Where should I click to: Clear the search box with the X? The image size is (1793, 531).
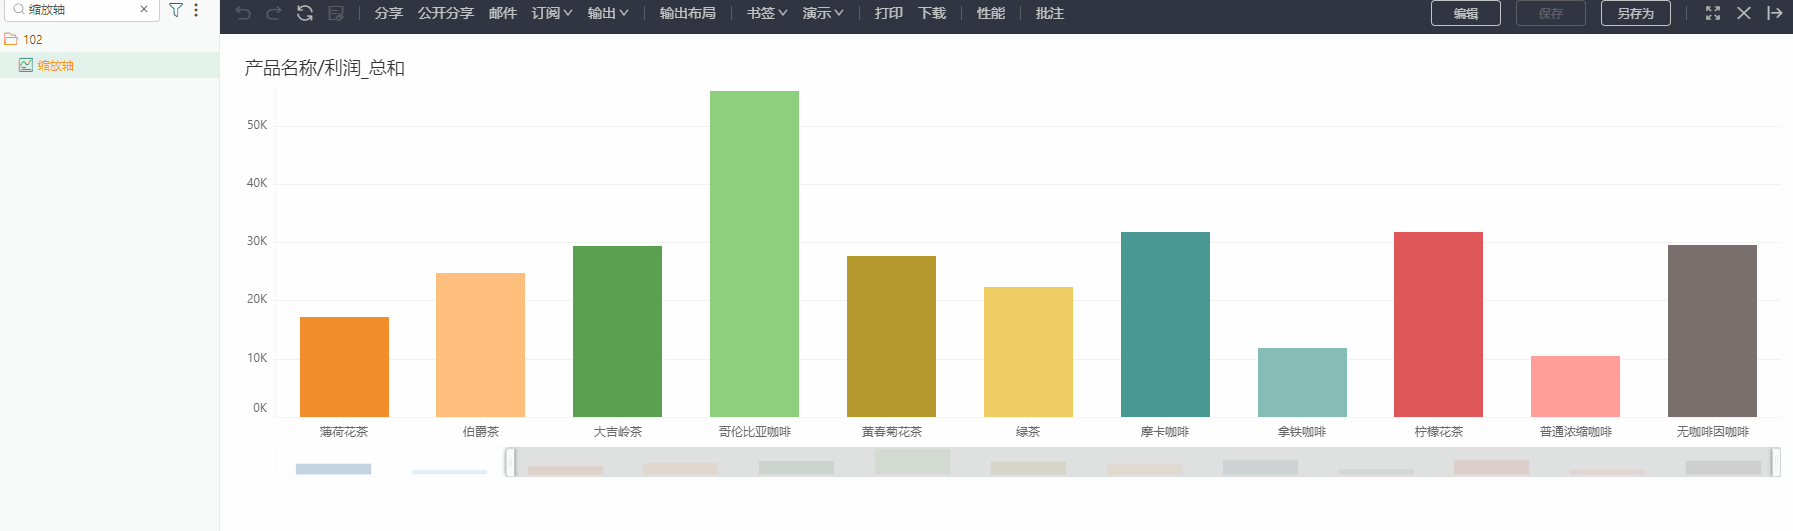point(144,9)
